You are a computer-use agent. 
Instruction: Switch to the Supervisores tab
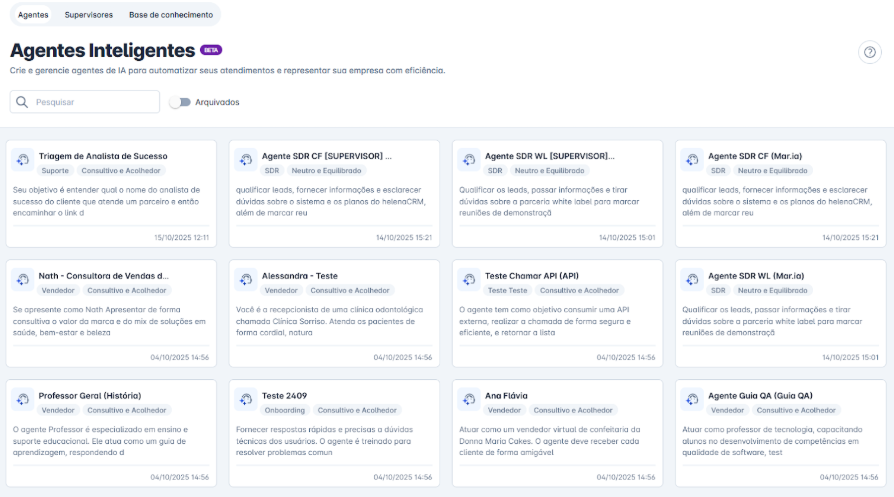tap(88, 15)
